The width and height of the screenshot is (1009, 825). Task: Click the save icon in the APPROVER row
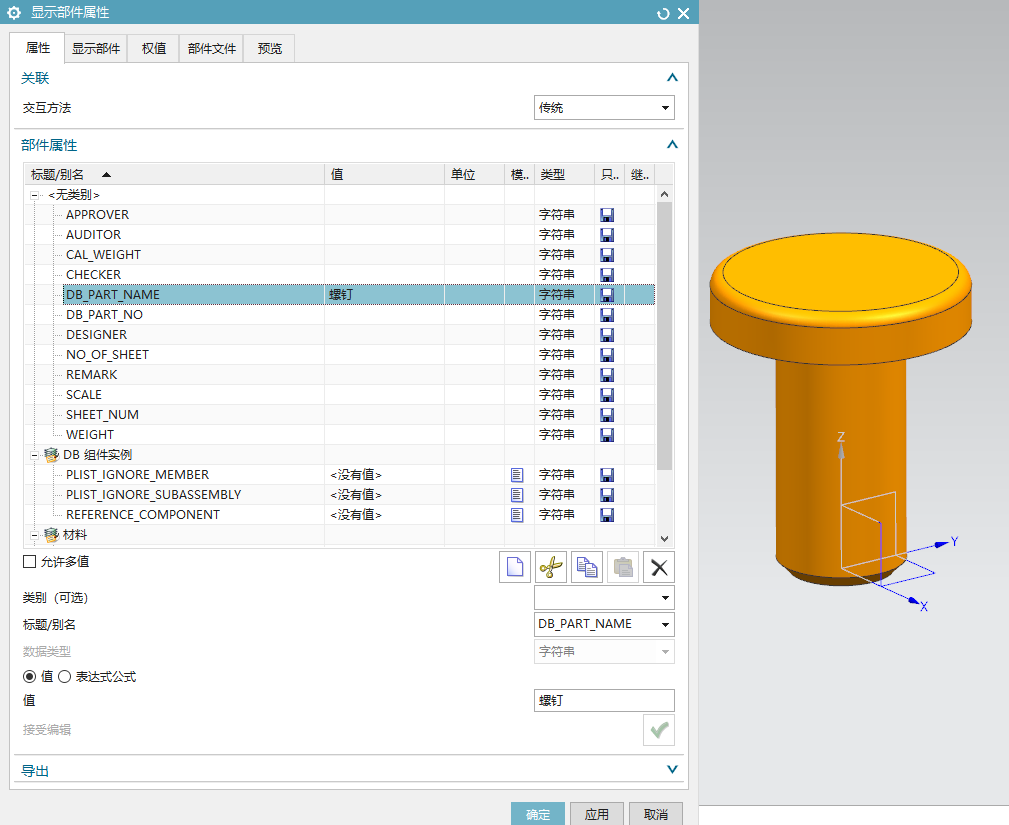coord(607,215)
